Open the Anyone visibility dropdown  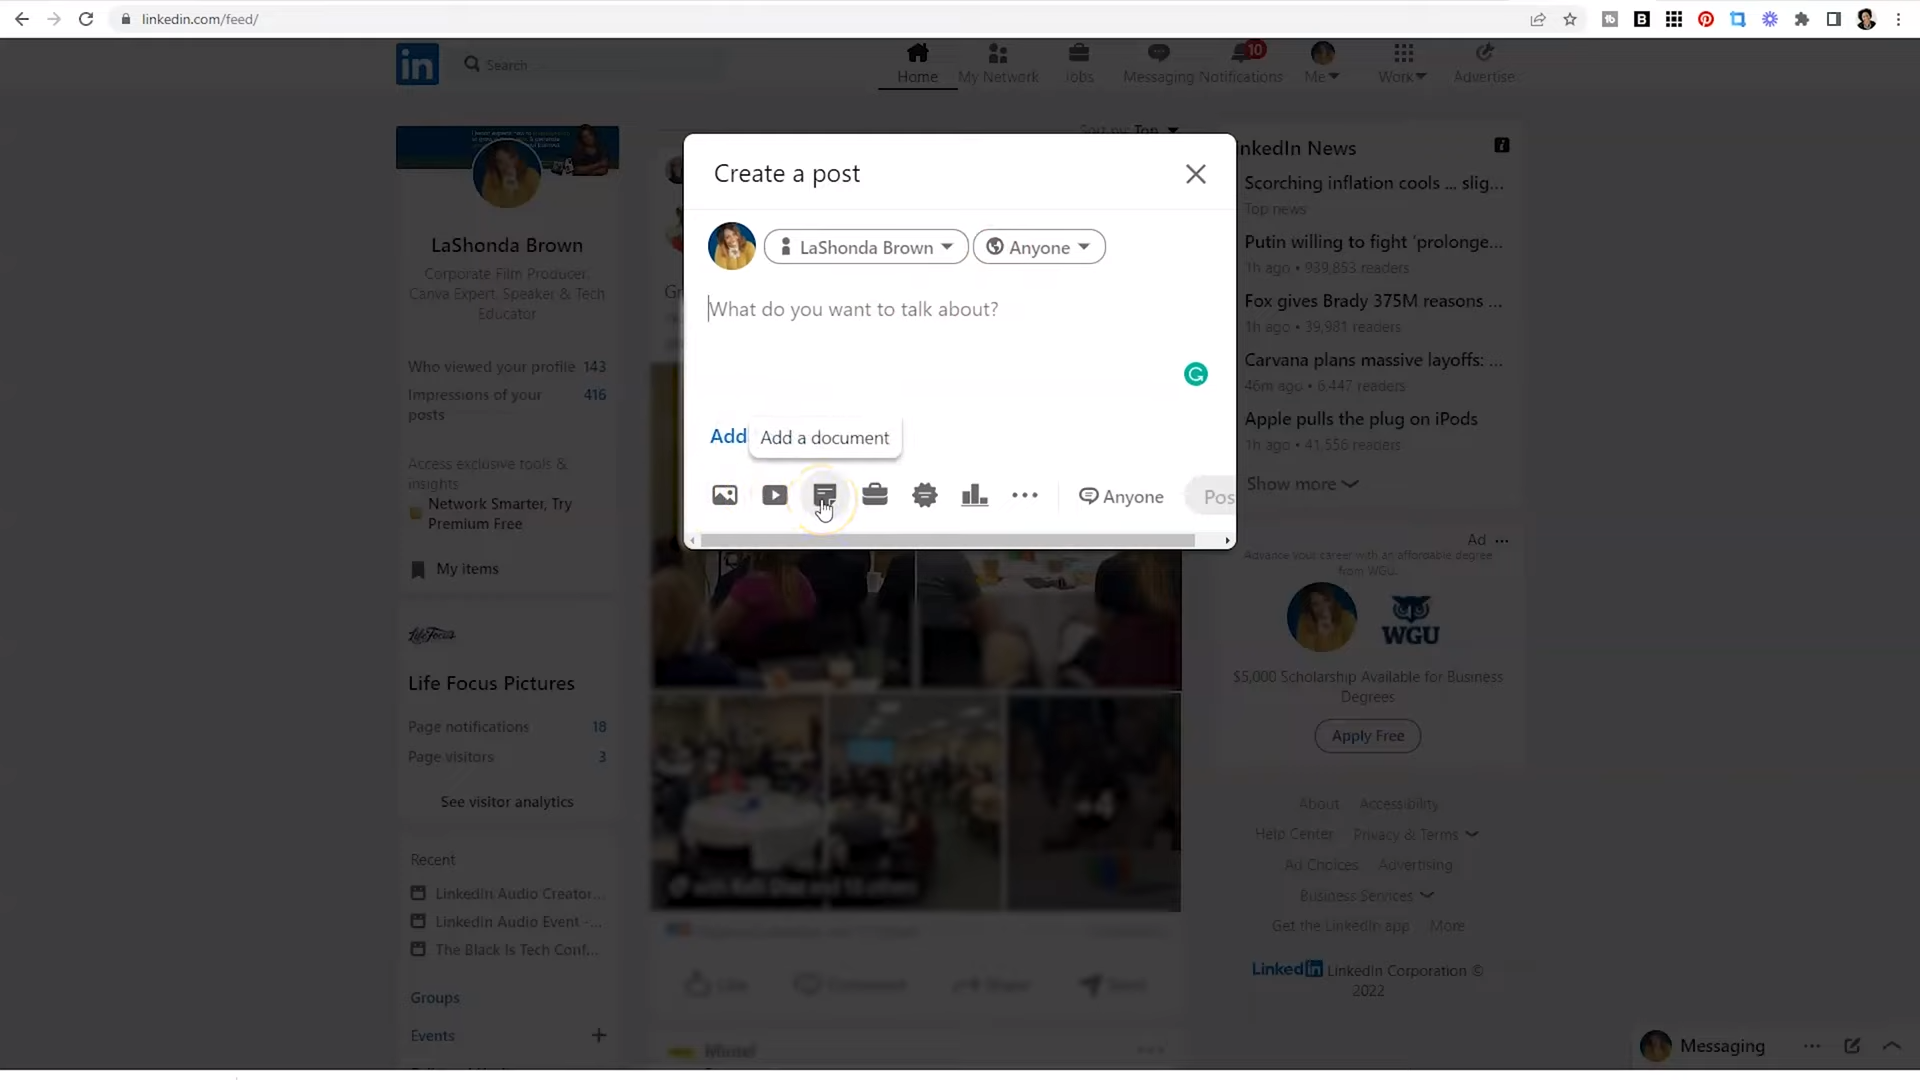point(1039,247)
